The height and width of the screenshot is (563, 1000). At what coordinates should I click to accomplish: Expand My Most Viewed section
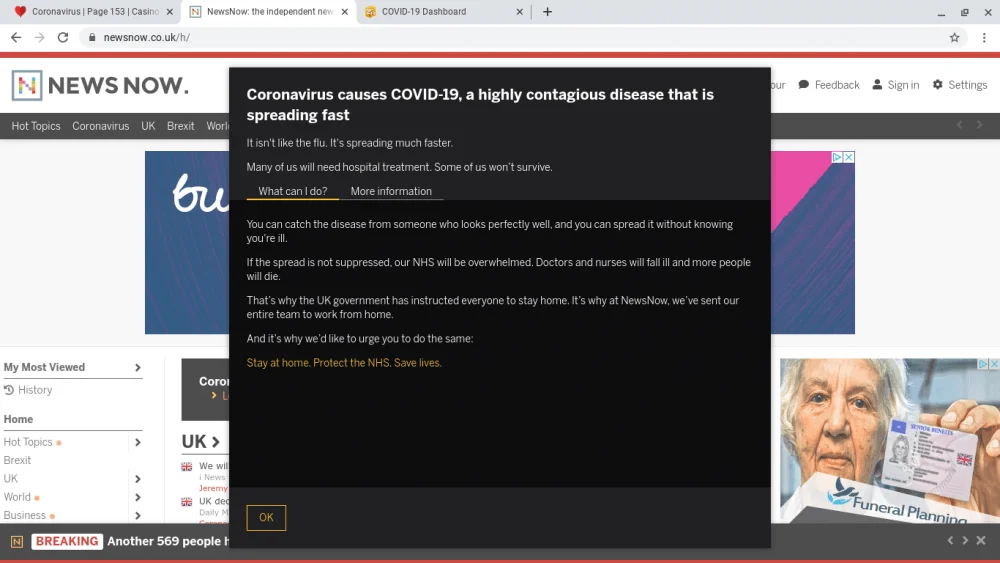click(x=137, y=368)
